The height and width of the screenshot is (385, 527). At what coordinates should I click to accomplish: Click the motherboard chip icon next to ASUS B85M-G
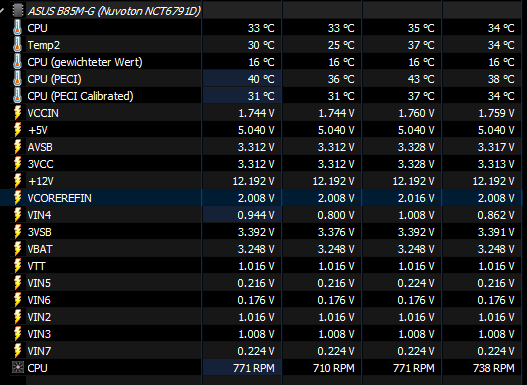tap(18, 10)
